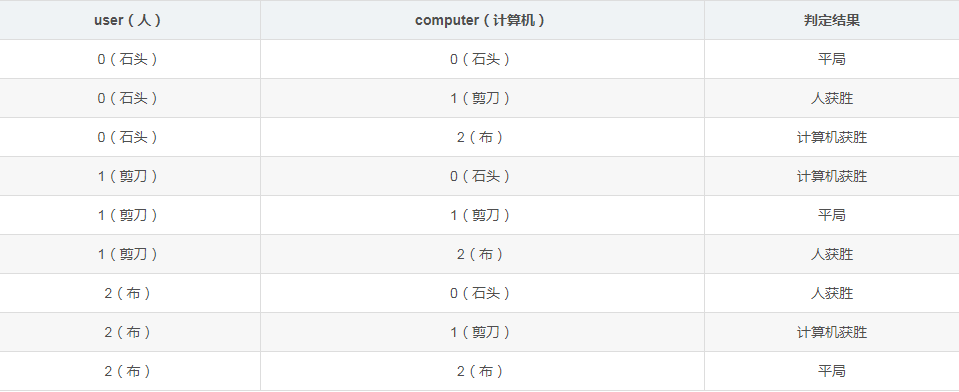Select '计算机获胜' in the 剪刀 versus 石头 row
959x392 pixels.
[832, 177]
